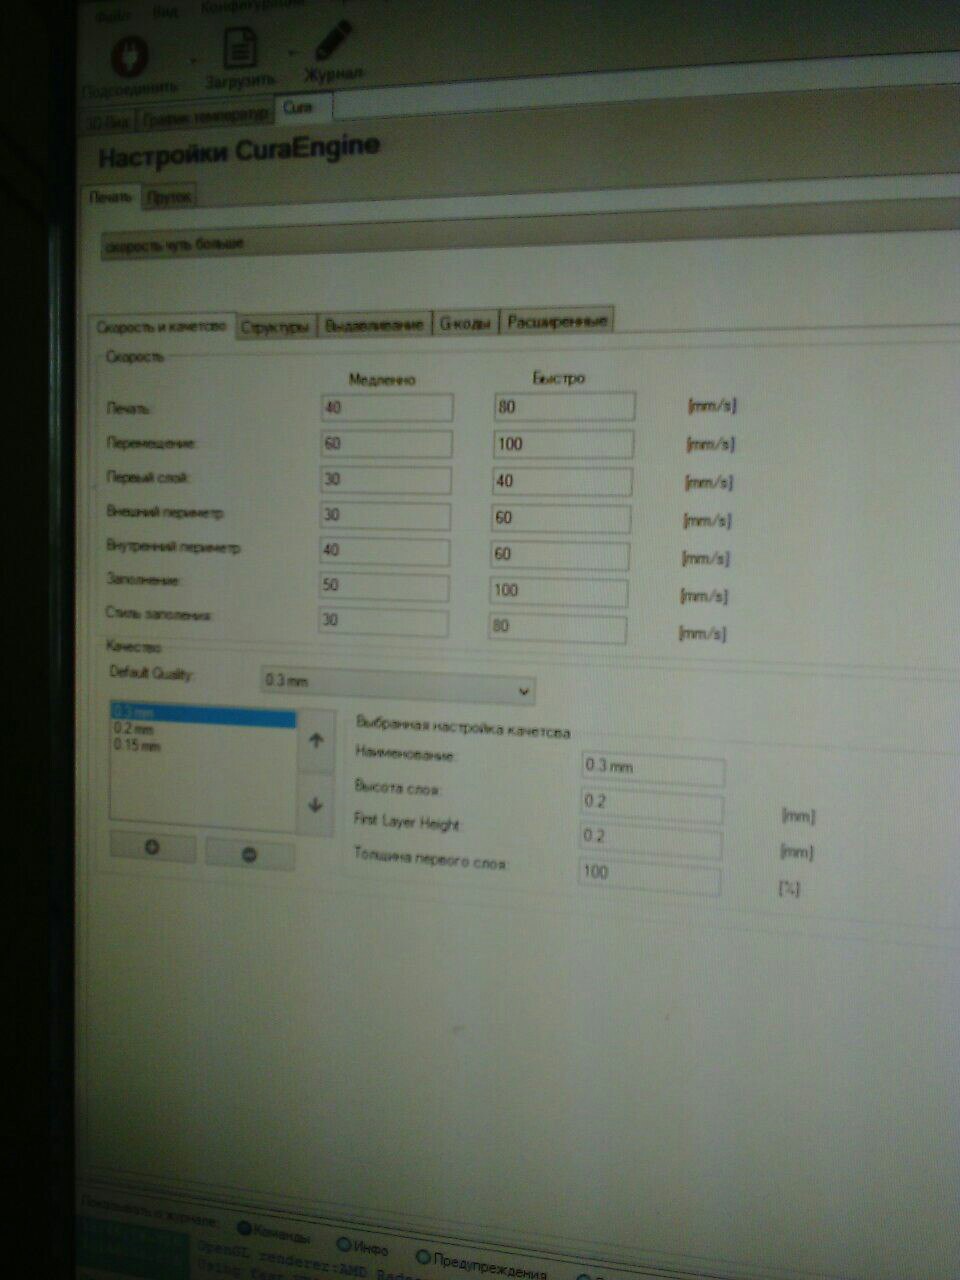Open the Структуры tab
The width and height of the screenshot is (960, 1280).
(x=276, y=326)
